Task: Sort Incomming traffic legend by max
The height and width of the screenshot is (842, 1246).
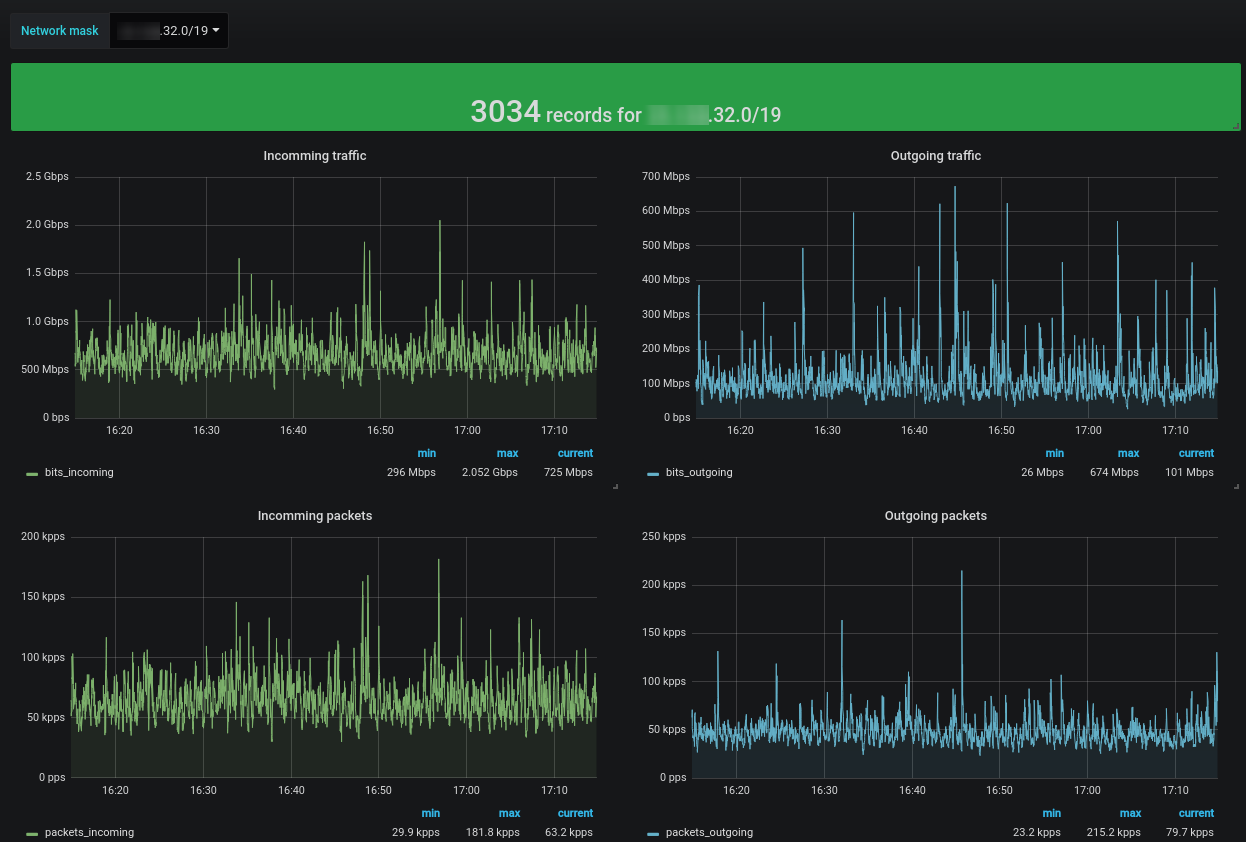Action: [508, 454]
